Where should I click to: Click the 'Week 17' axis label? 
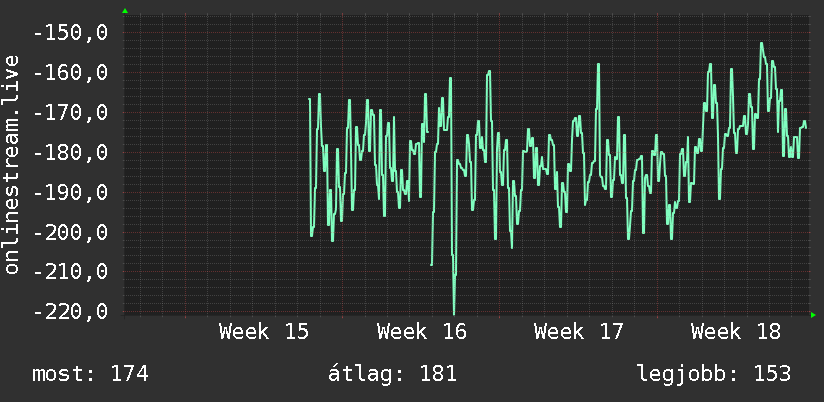point(579,332)
